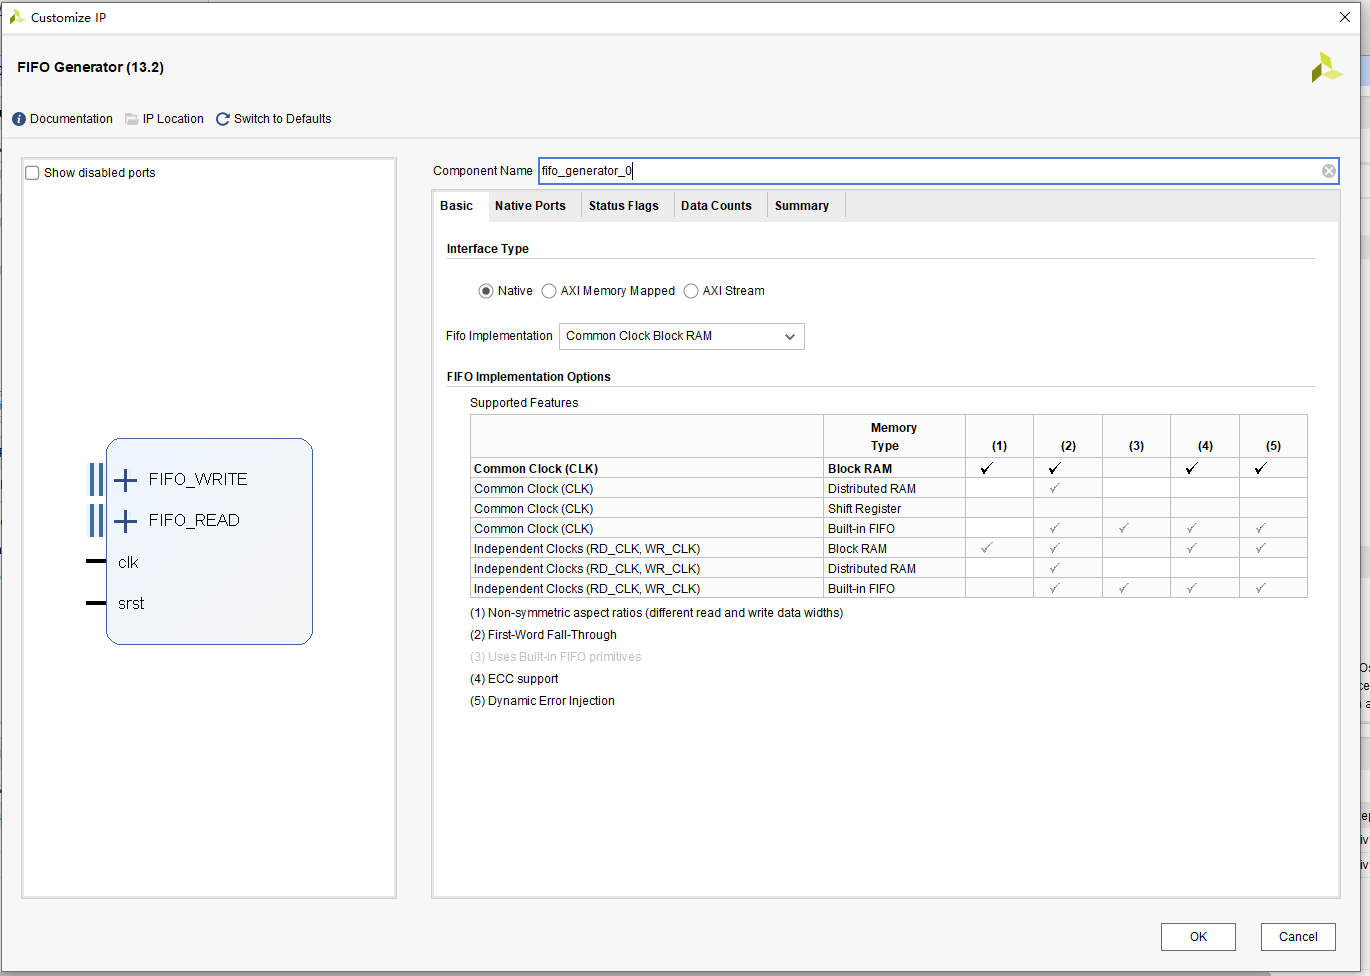Click the Memory Type column header
This screenshot has height=976, width=1370.
click(894, 437)
